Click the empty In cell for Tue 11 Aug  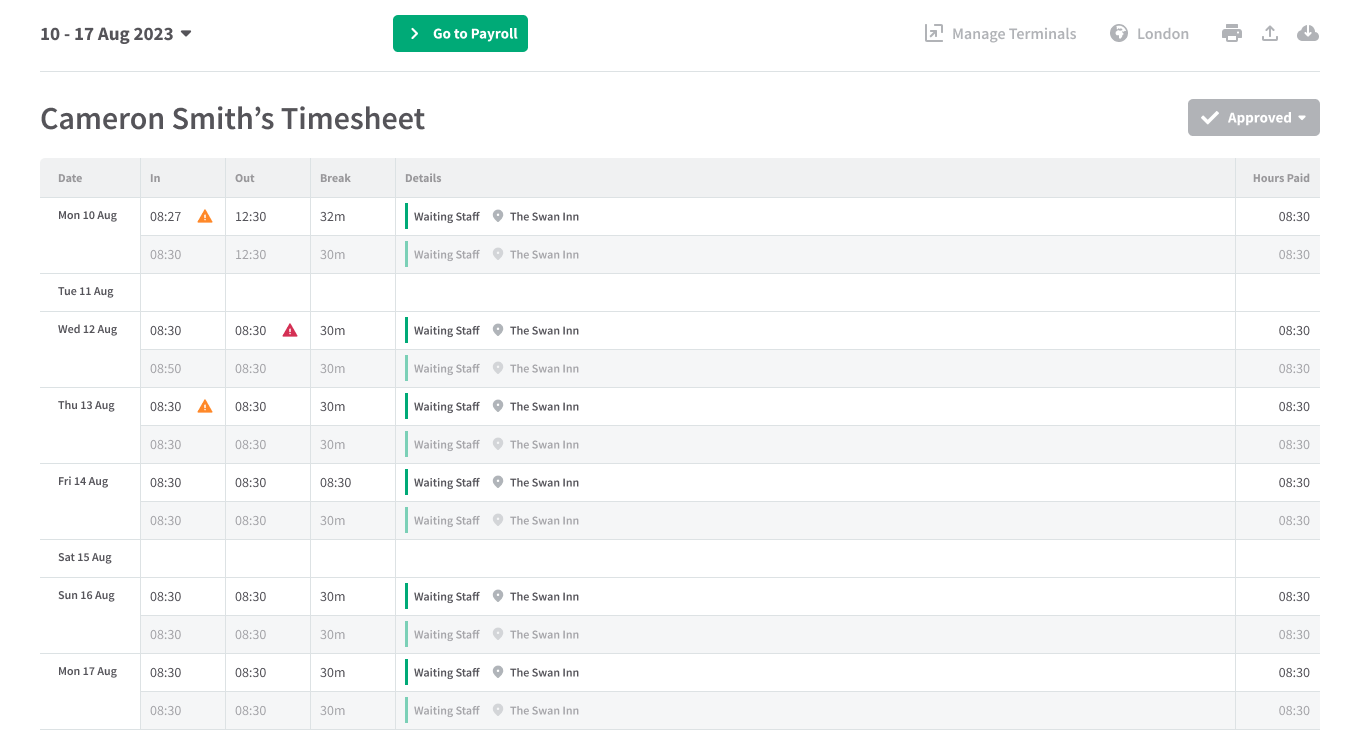(182, 291)
